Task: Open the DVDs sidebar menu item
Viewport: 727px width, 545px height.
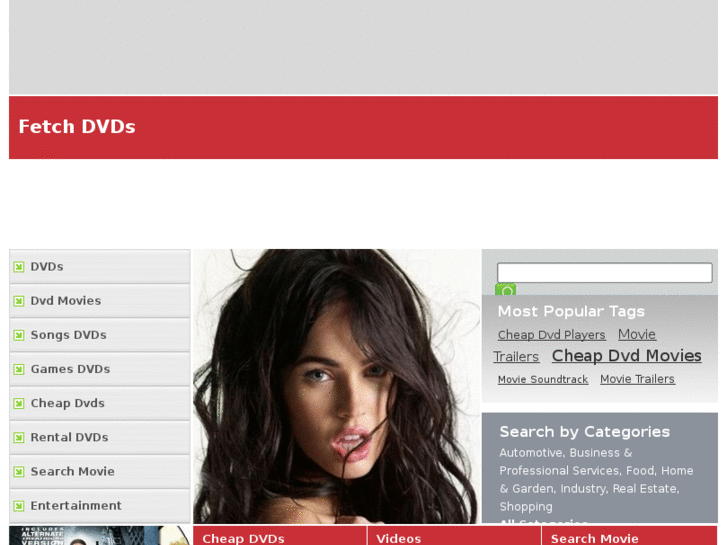Action: click(100, 267)
